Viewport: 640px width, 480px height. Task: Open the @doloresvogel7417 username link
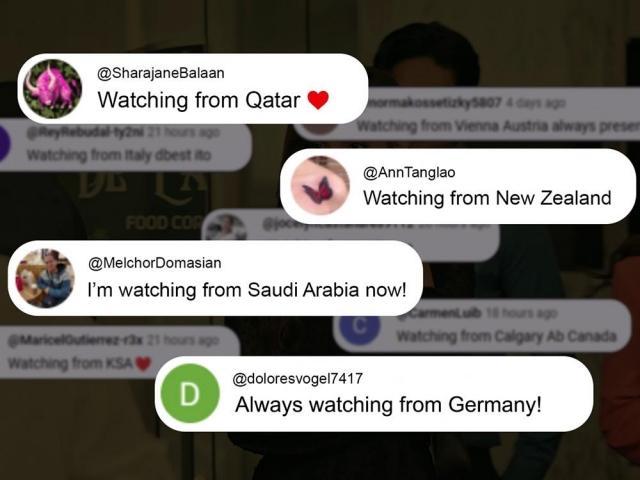click(298, 379)
